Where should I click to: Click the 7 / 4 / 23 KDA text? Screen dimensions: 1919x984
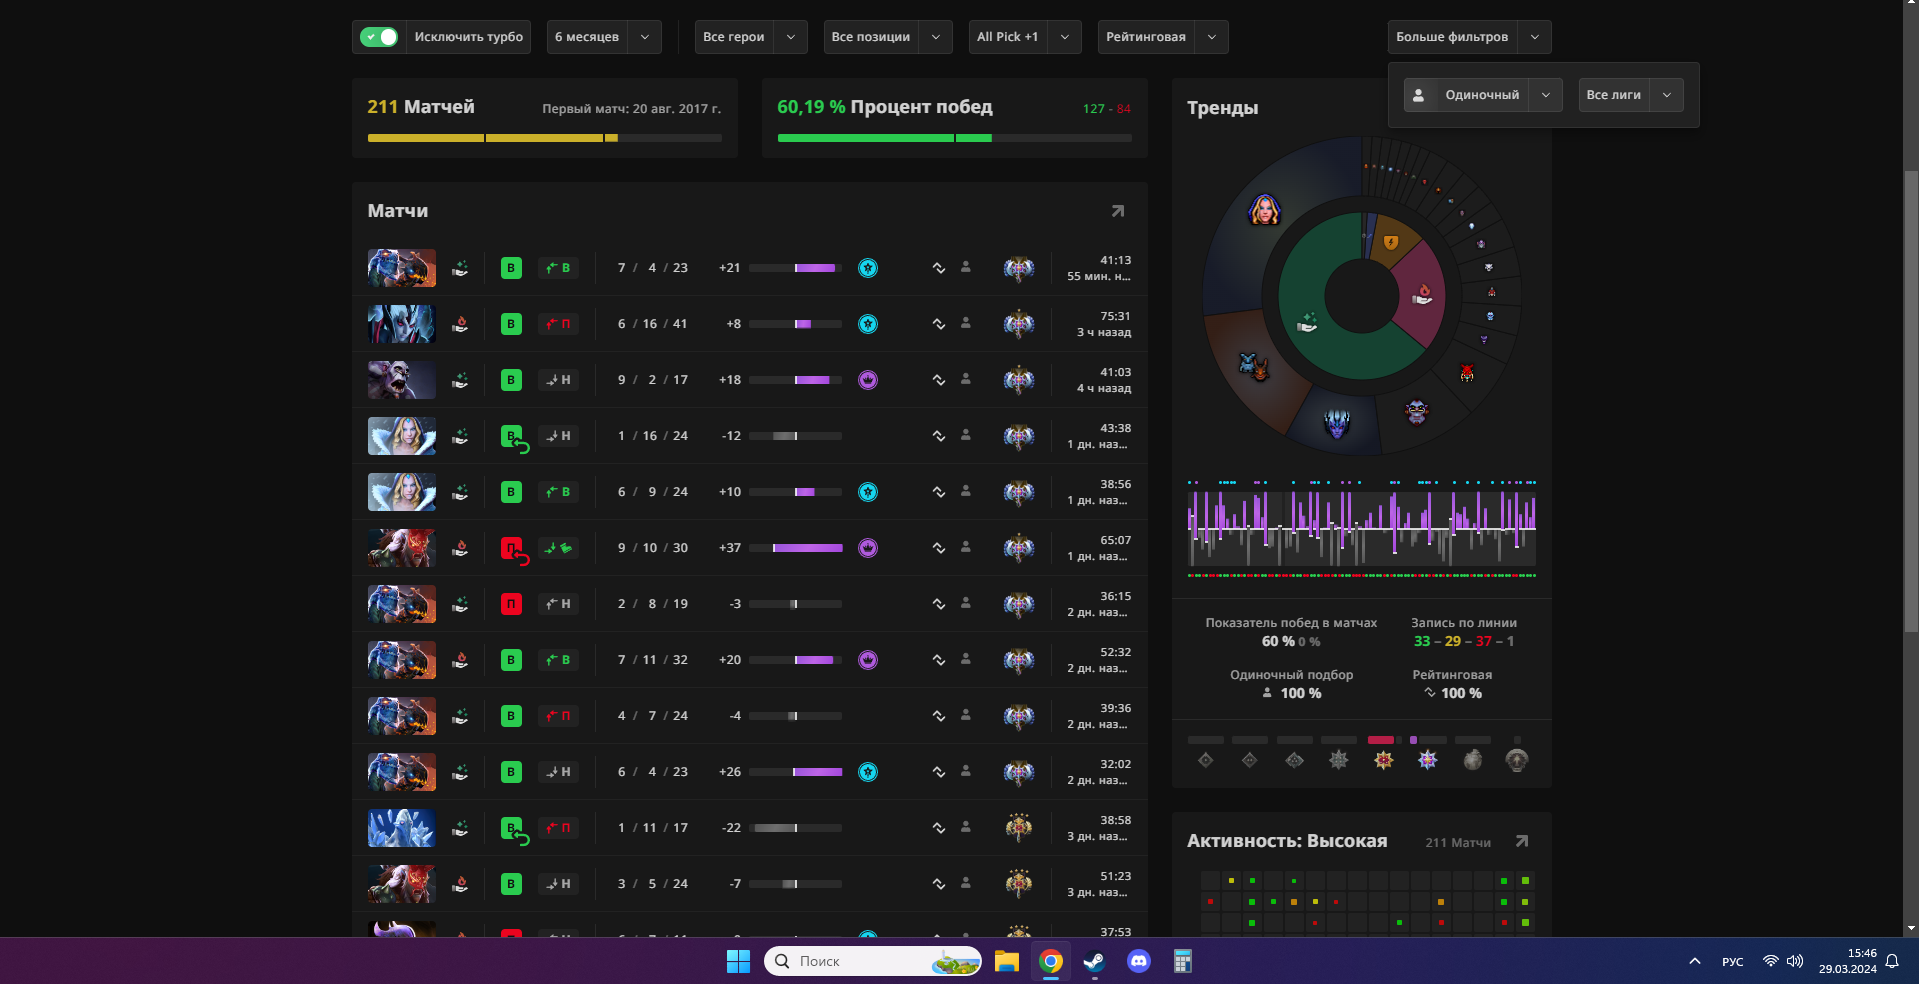(x=652, y=268)
